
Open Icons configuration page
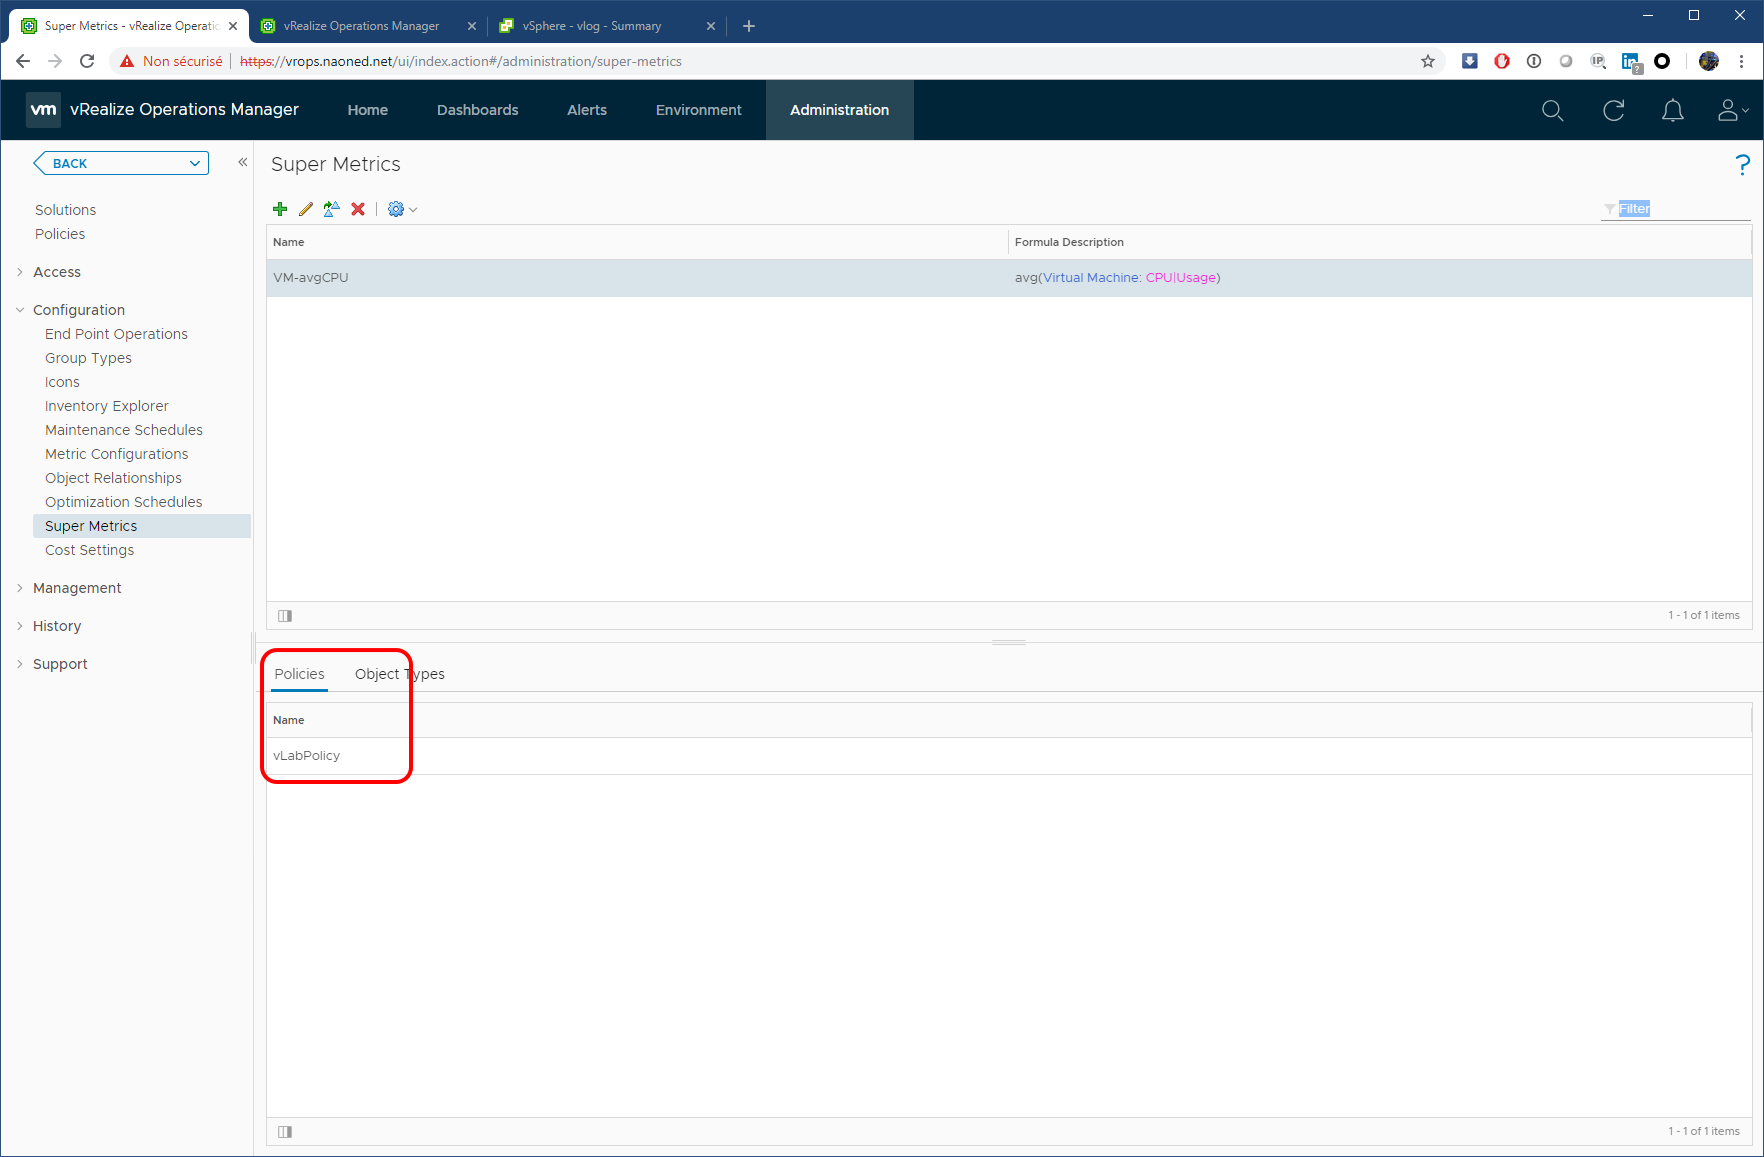click(62, 382)
